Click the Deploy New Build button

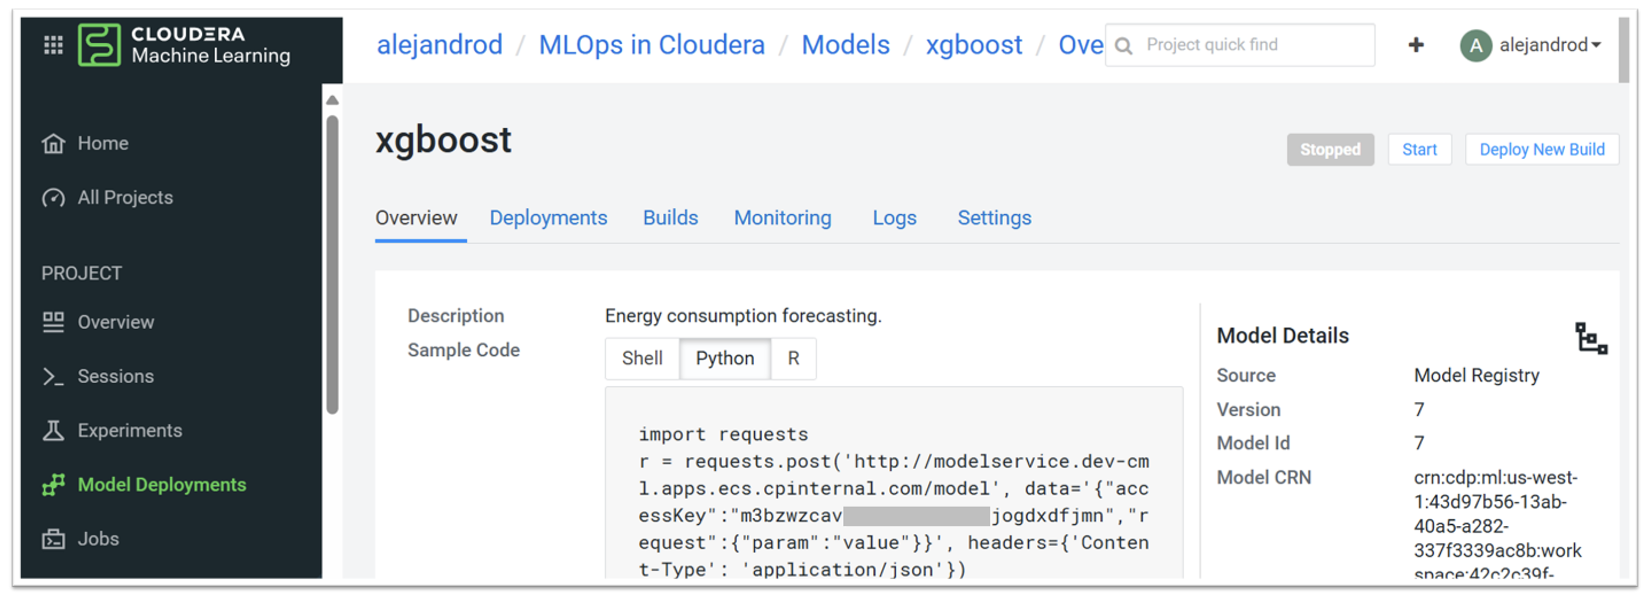tap(1541, 150)
